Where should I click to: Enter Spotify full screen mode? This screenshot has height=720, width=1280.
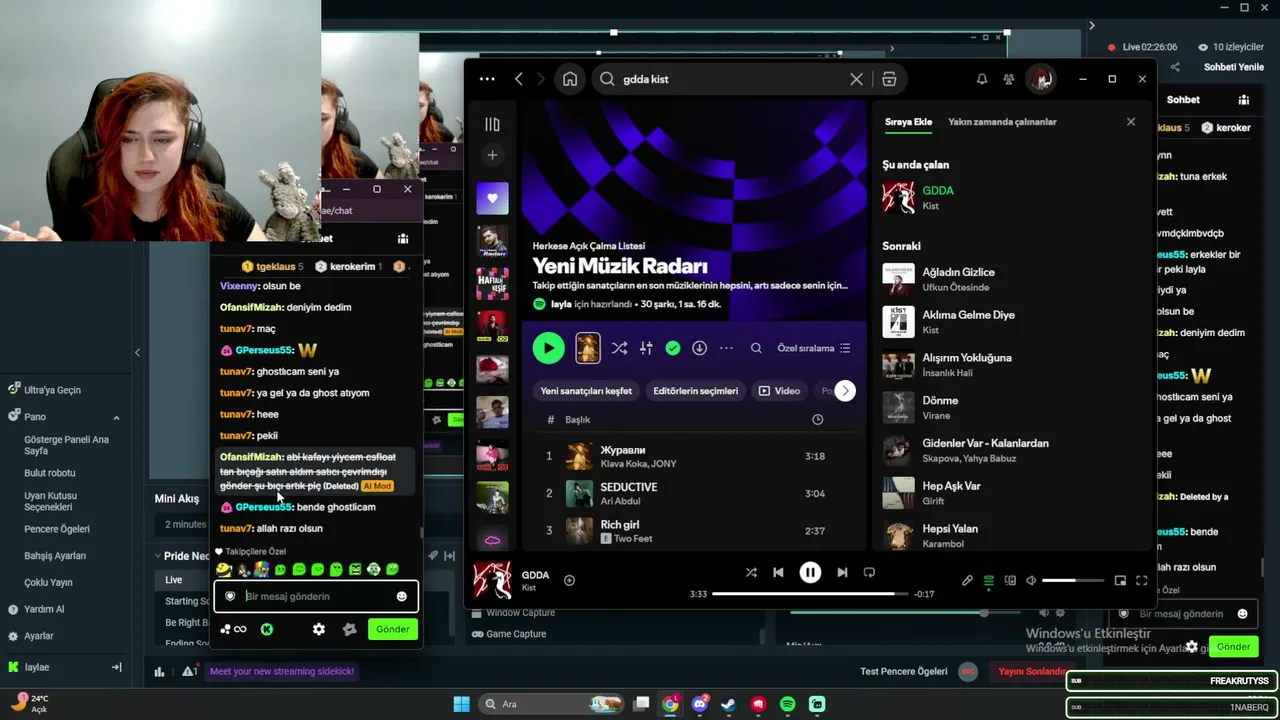click(1142, 580)
